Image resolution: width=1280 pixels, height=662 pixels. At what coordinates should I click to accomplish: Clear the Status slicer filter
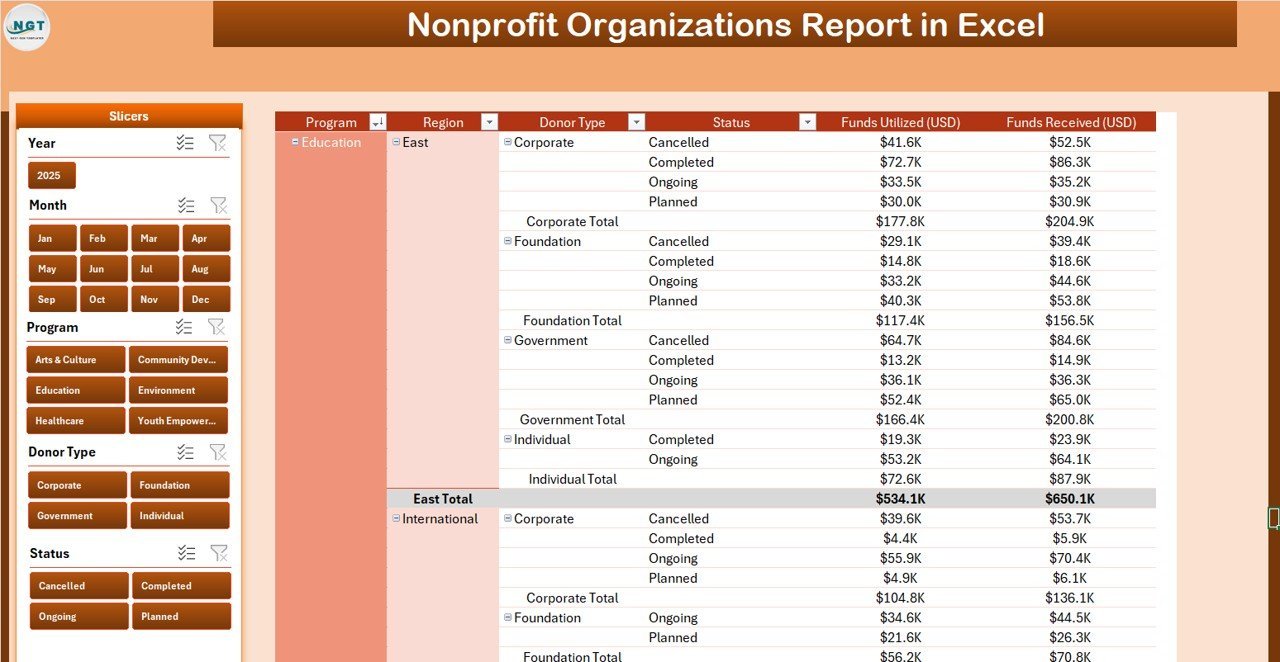tap(218, 553)
